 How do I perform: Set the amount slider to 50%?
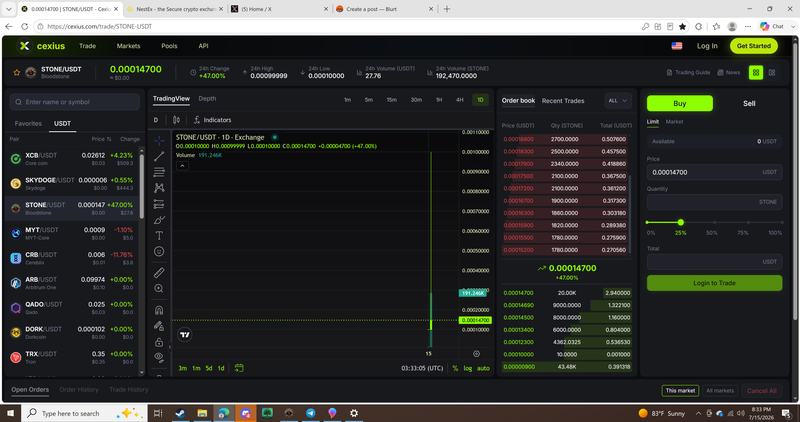714,222
